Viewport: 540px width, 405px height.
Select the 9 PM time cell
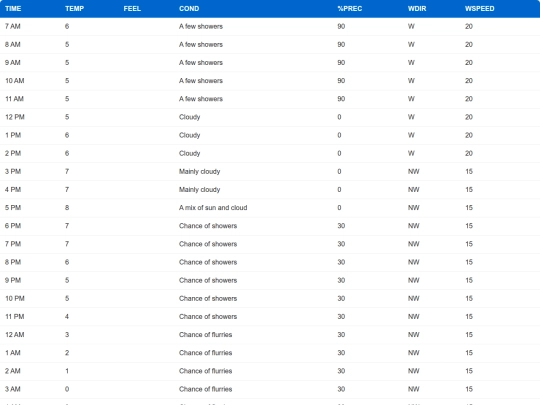pyautogui.click(x=13, y=280)
